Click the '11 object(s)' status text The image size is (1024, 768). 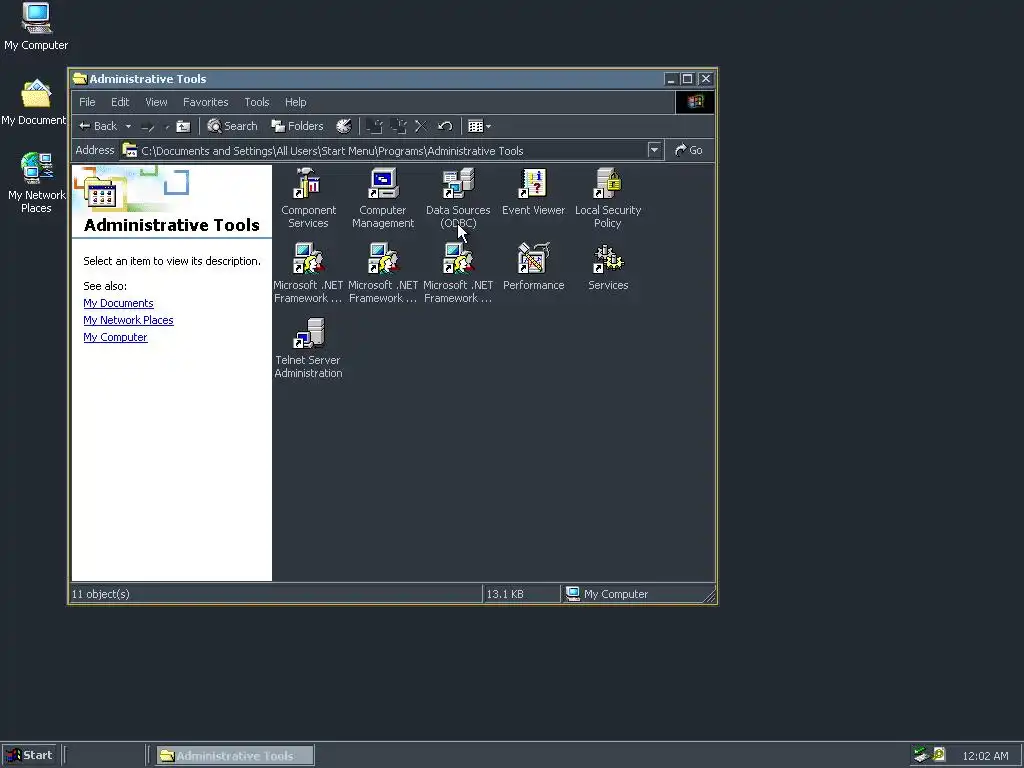[x=101, y=594]
